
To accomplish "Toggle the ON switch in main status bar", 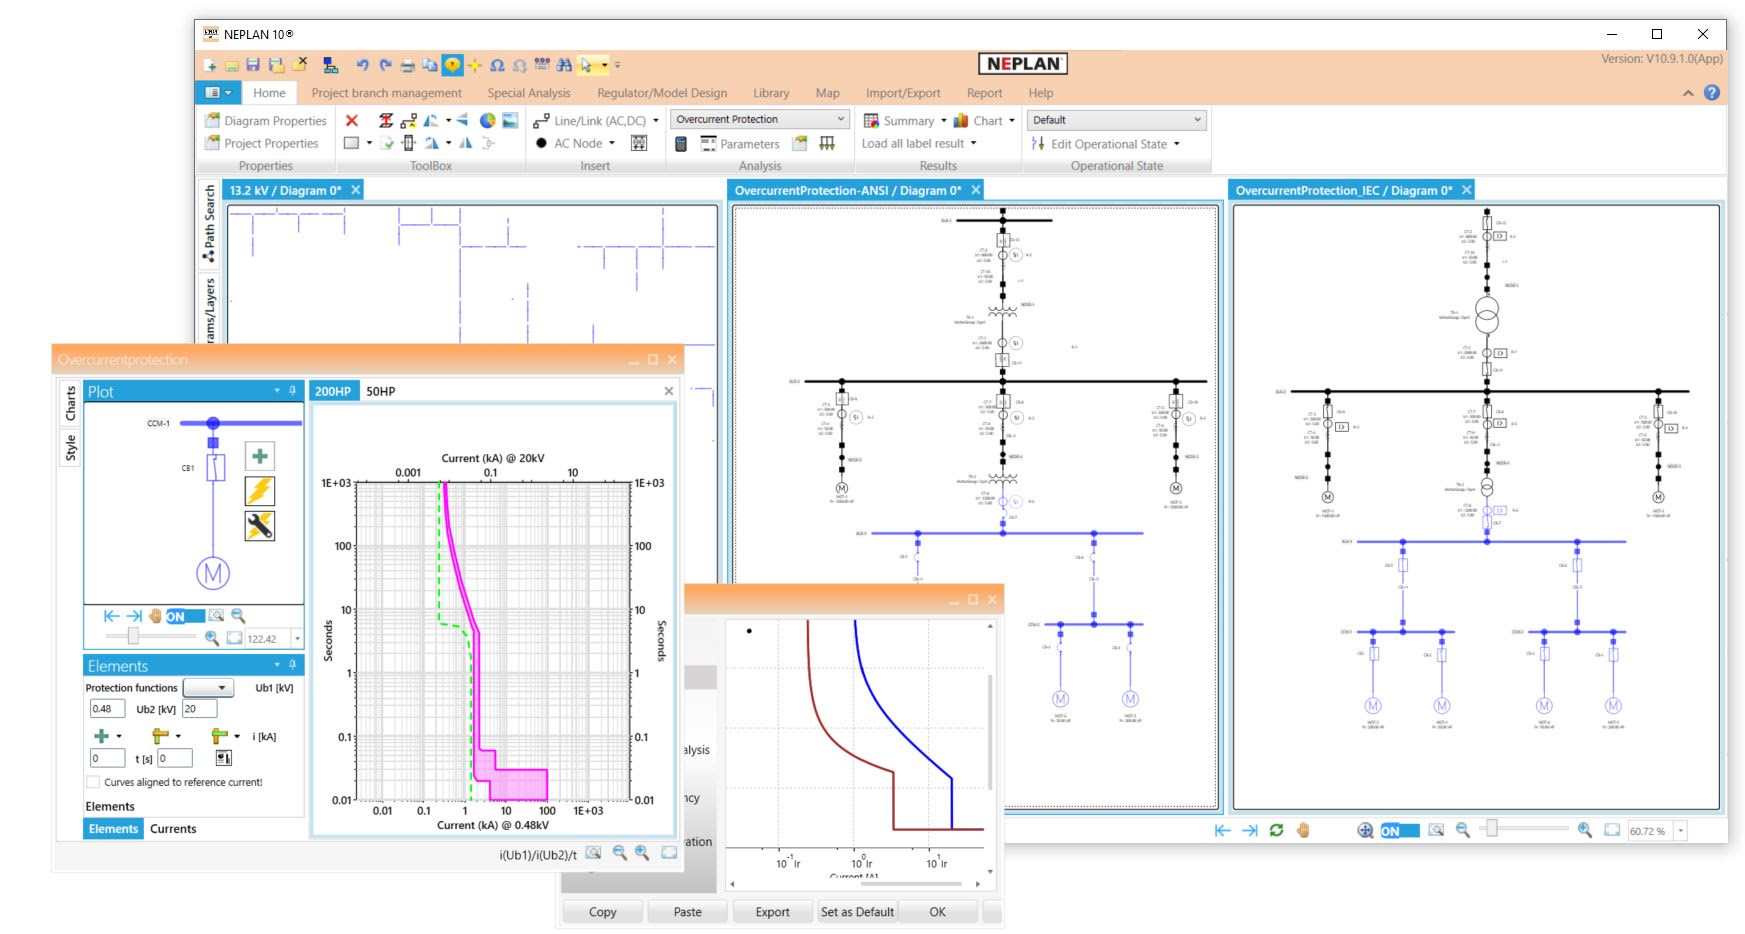I will [1399, 831].
